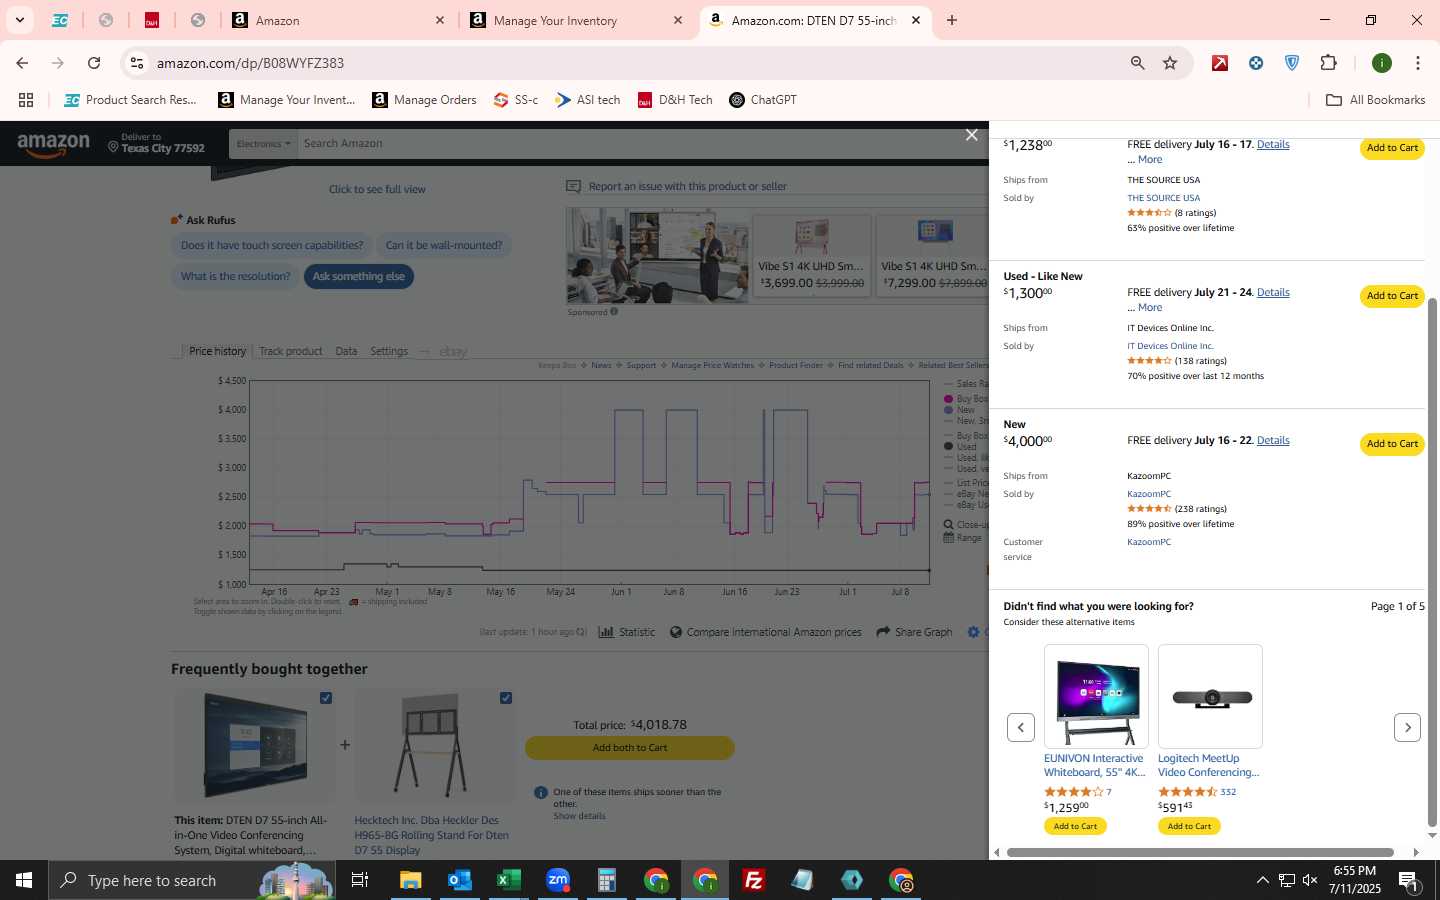
Task: Select the Keepa Data tab
Action: [x=346, y=351]
